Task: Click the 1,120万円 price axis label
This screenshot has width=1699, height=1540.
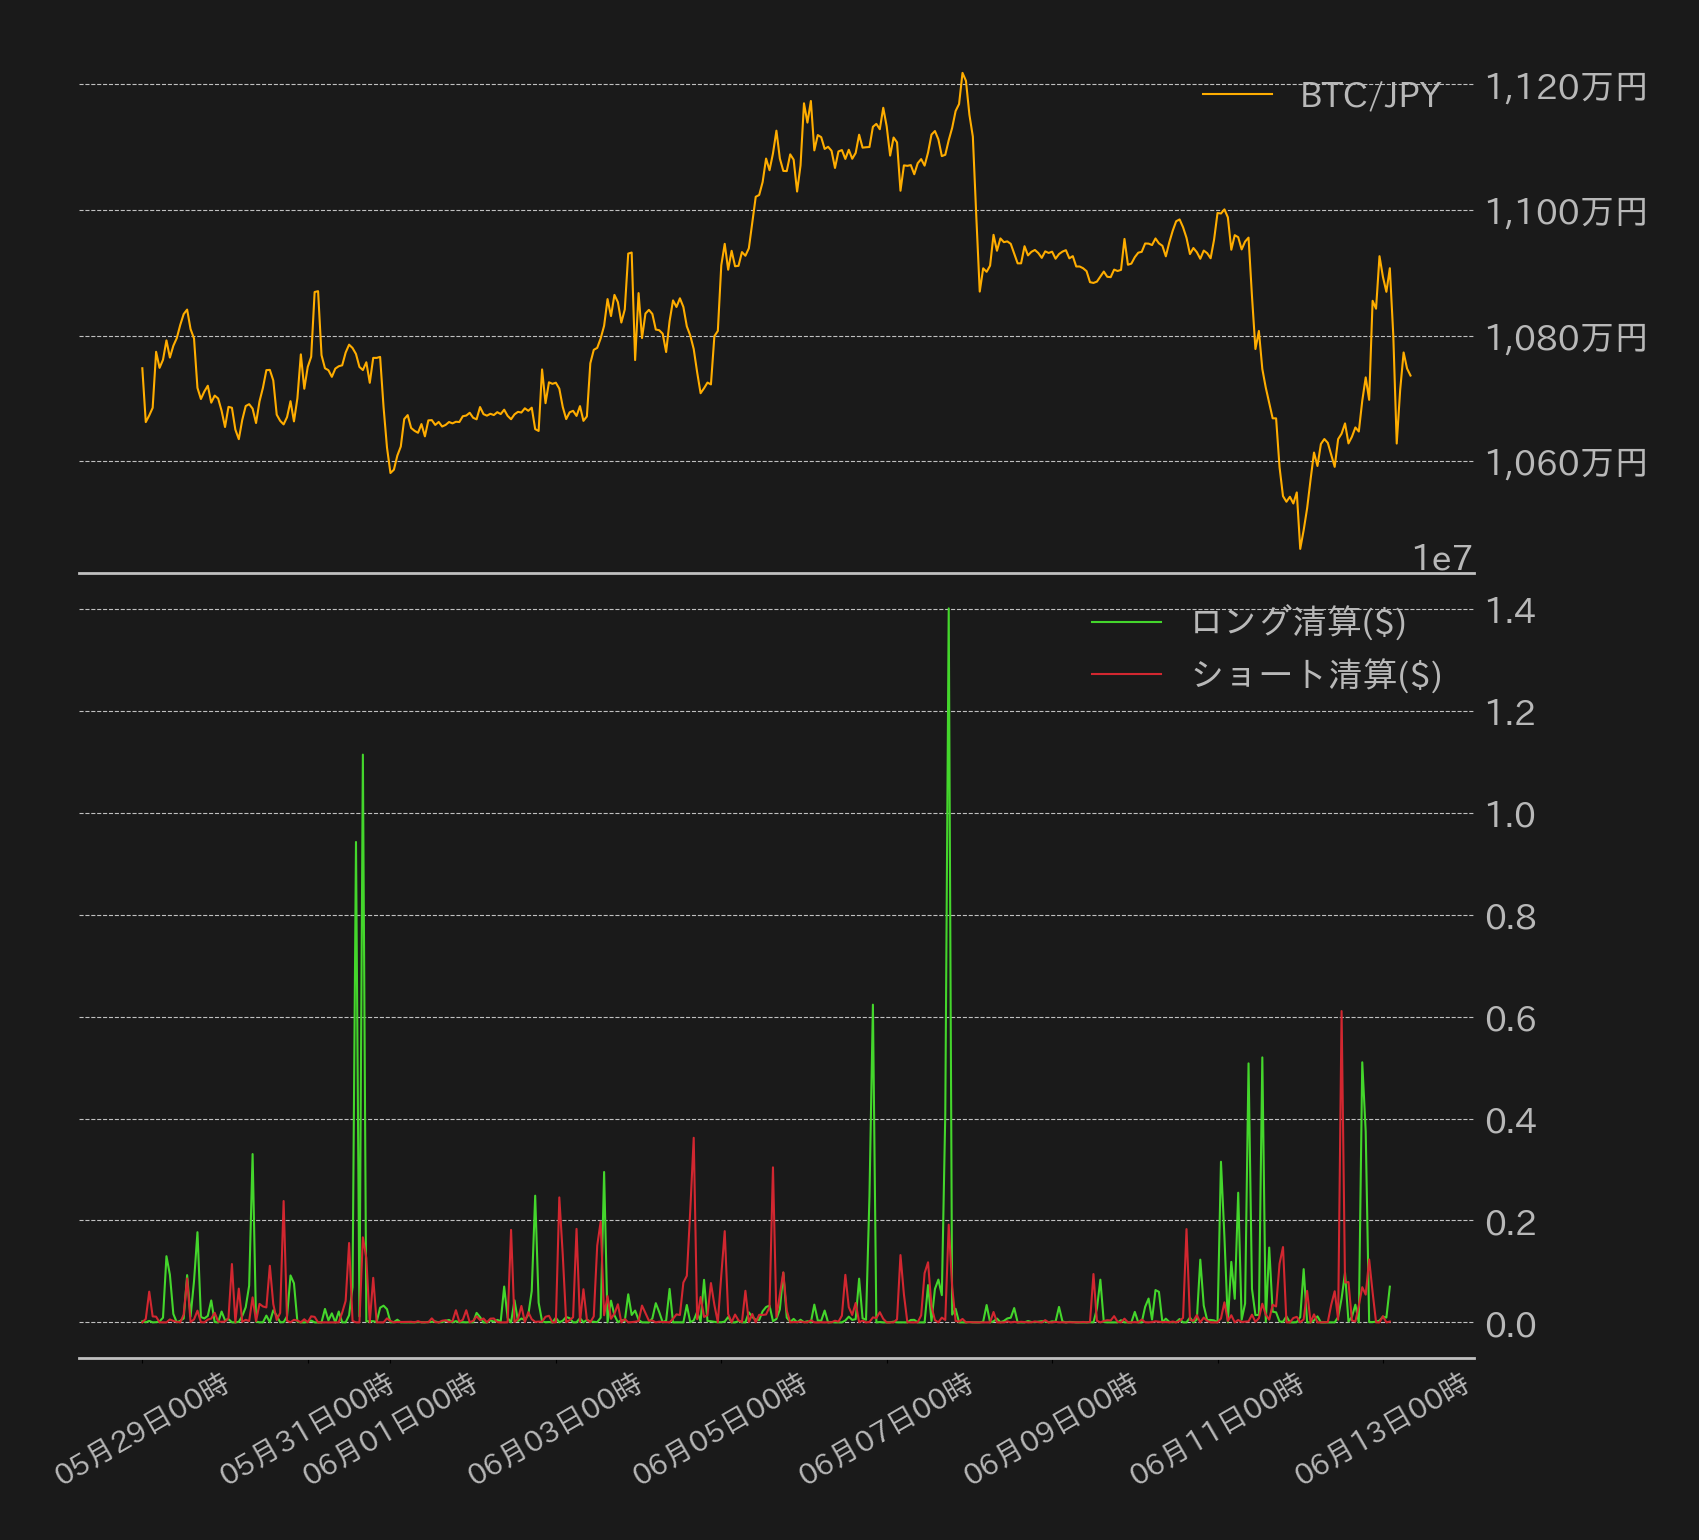Action: tap(1566, 87)
